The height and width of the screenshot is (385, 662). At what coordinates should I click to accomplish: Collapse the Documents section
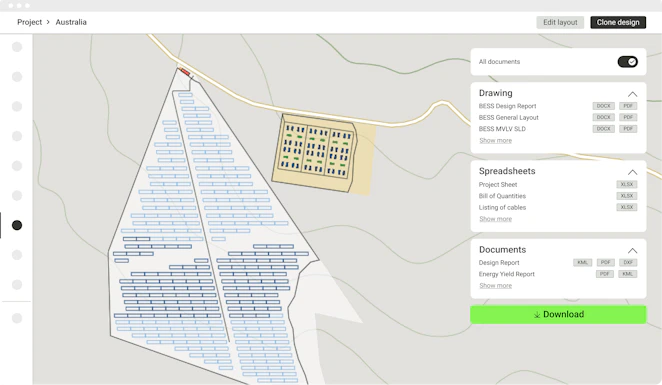(632, 250)
